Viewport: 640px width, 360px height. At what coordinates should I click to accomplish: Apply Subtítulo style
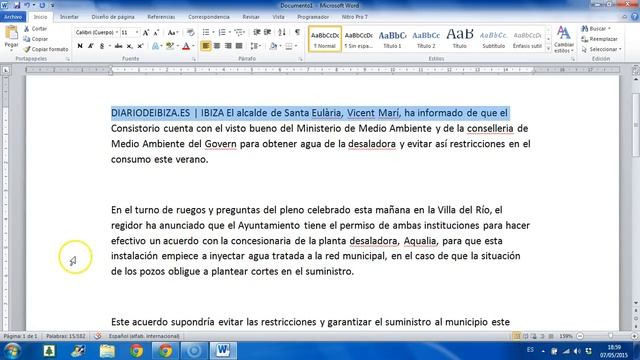click(493, 39)
